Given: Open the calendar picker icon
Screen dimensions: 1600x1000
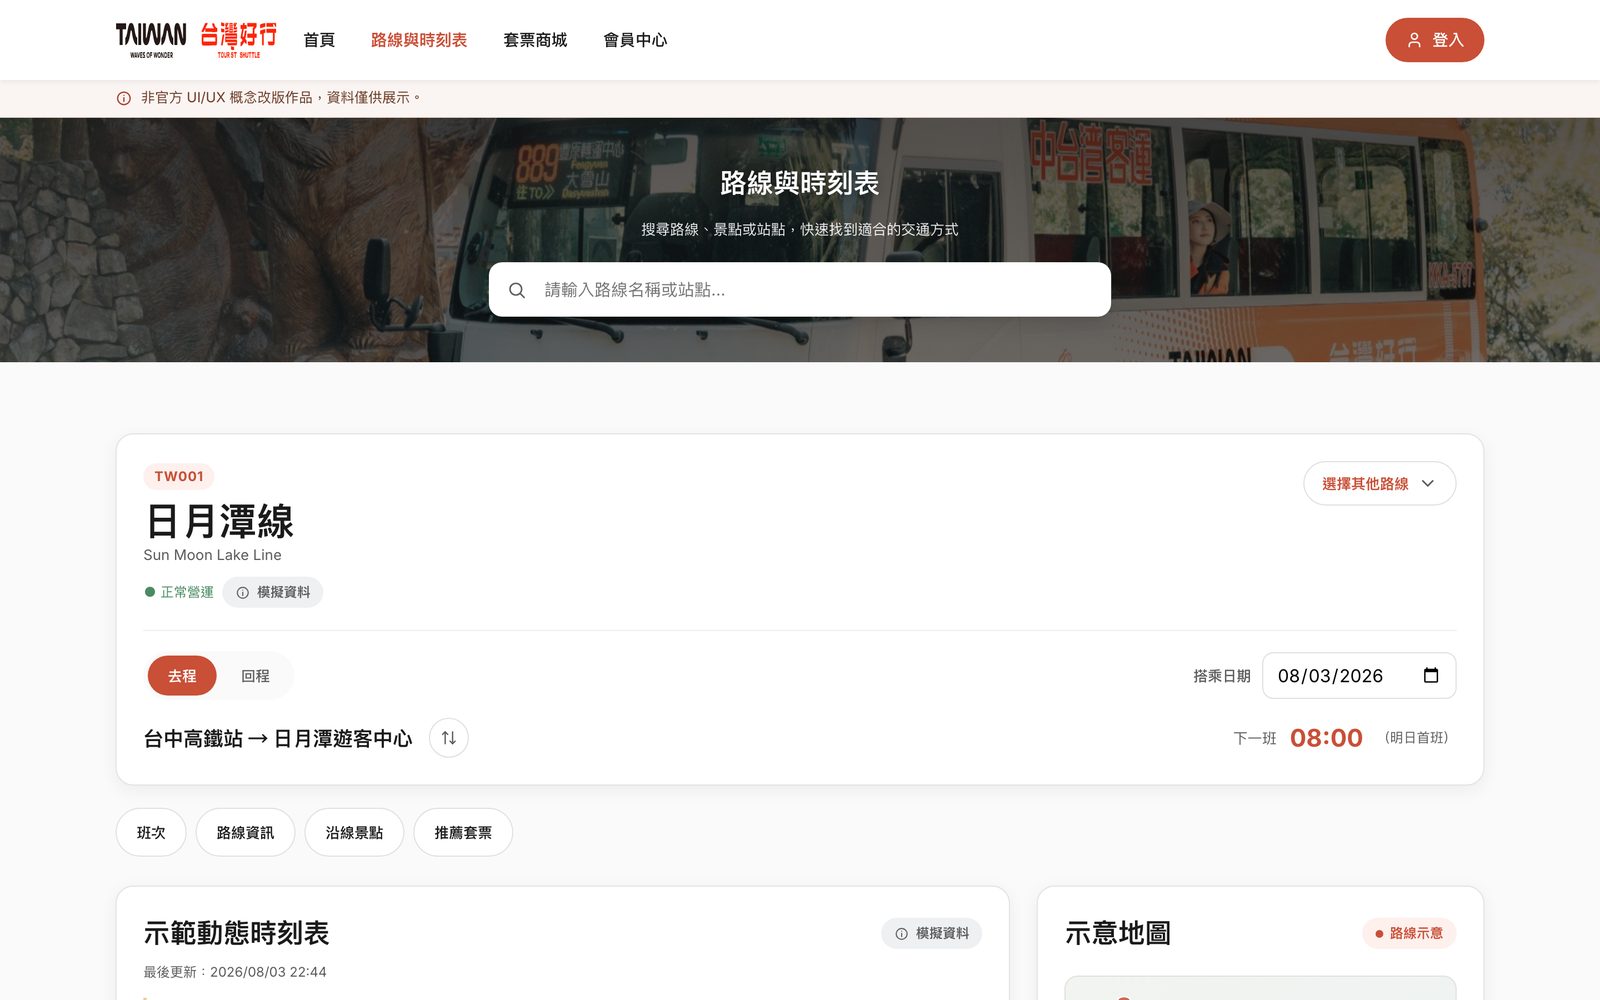Looking at the screenshot, I should coord(1431,676).
